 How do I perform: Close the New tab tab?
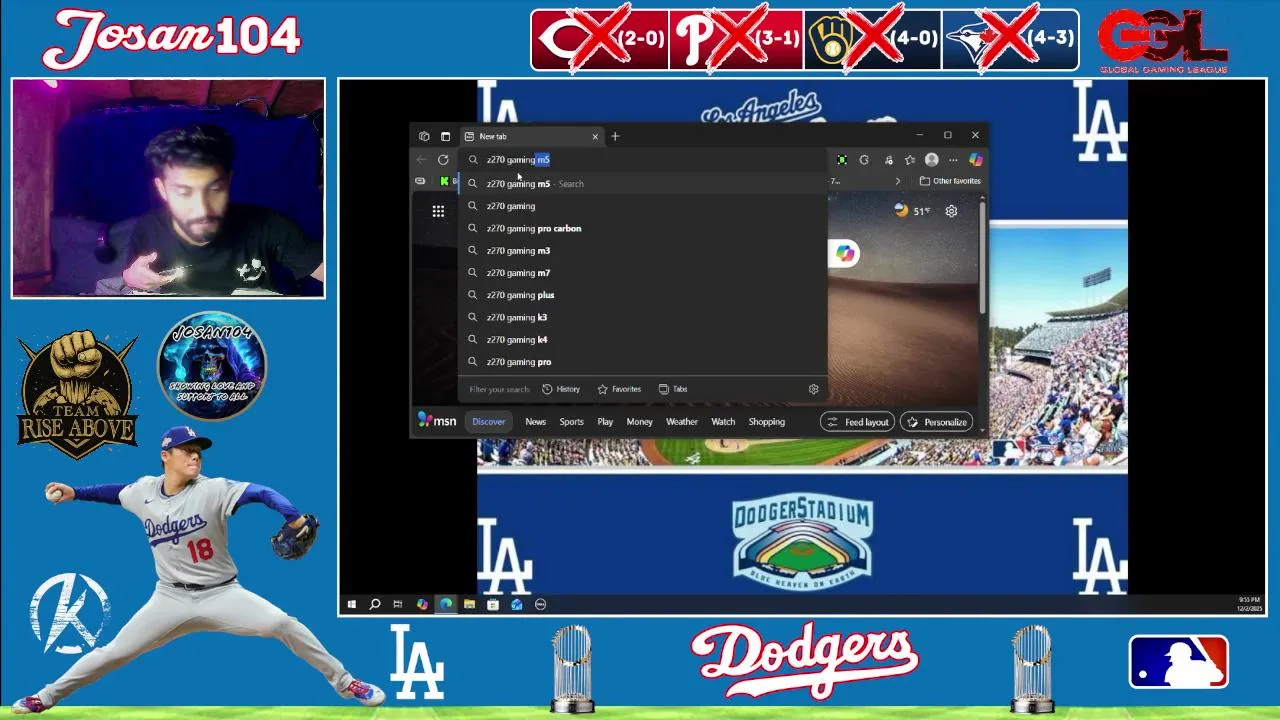[595, 136]
